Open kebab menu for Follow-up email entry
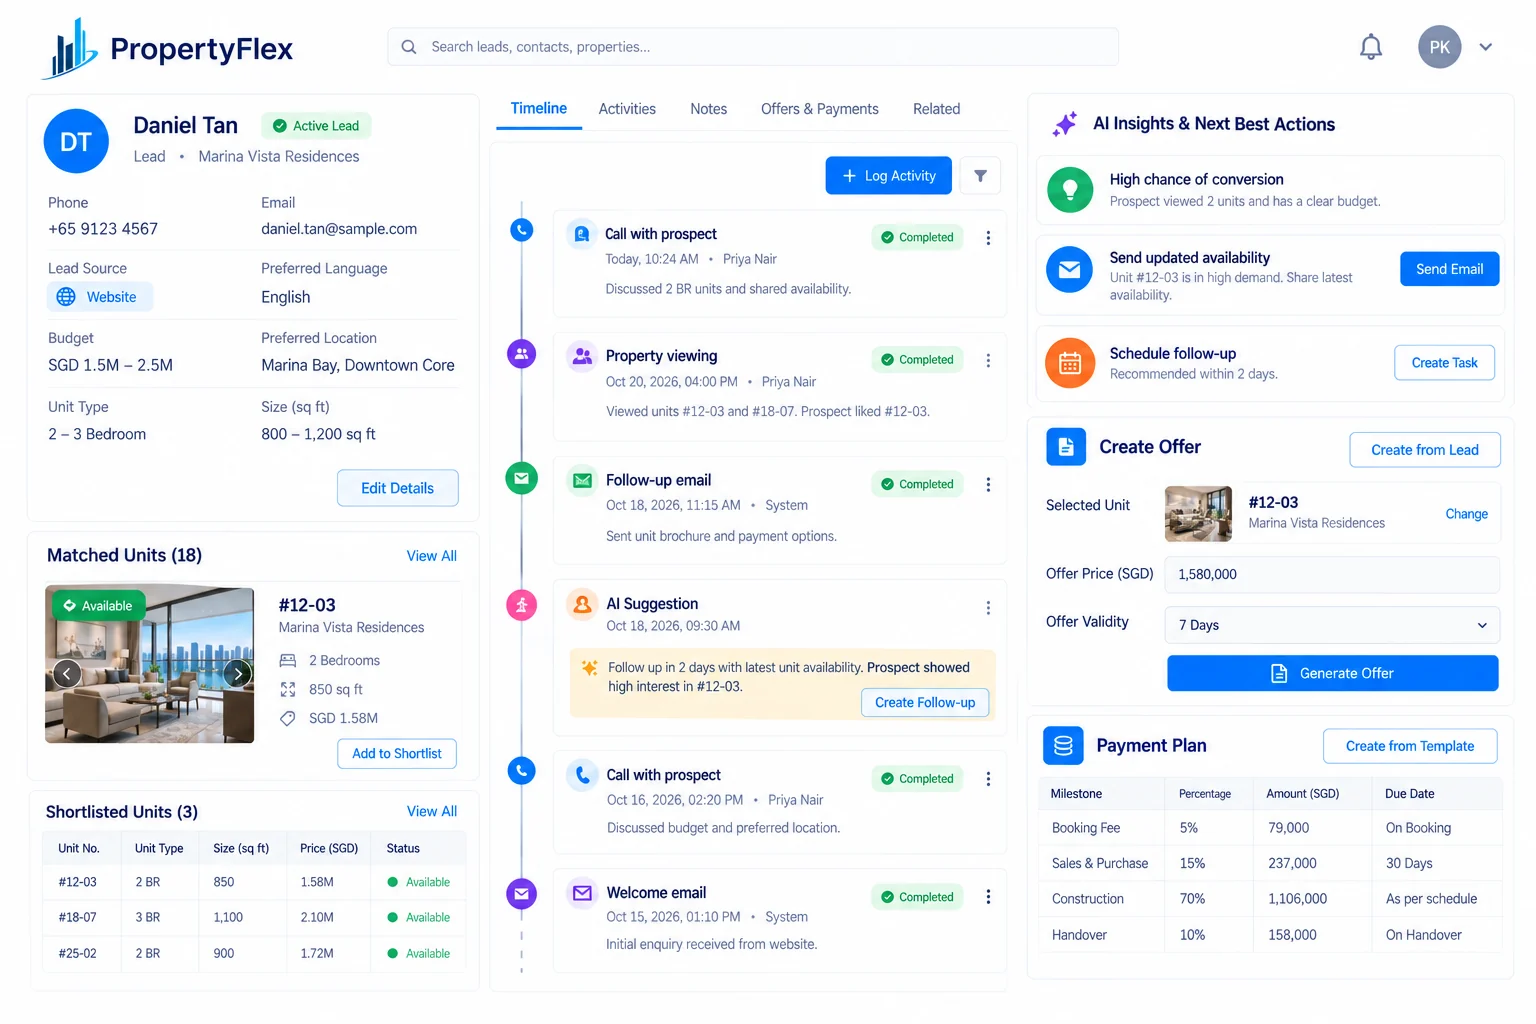 pos(988,484)
